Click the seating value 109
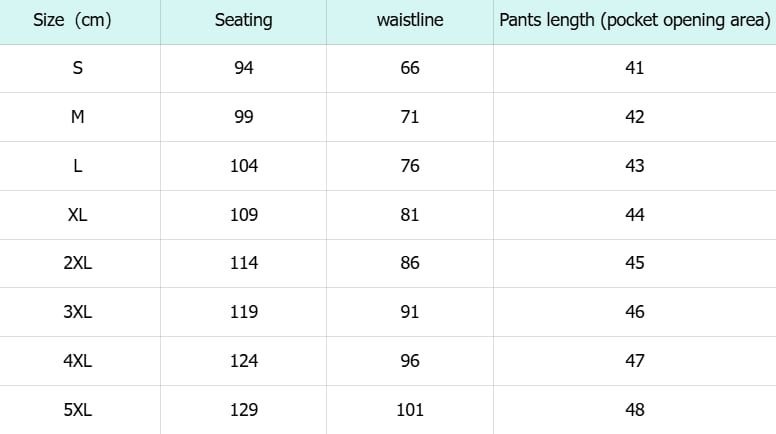The width and height of the screenshot is (776, 434). coord(243,215)
